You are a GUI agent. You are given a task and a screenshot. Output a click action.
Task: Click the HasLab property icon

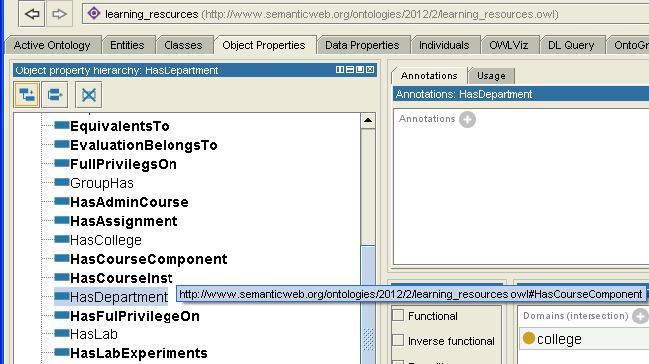click(x=62, y=333)
